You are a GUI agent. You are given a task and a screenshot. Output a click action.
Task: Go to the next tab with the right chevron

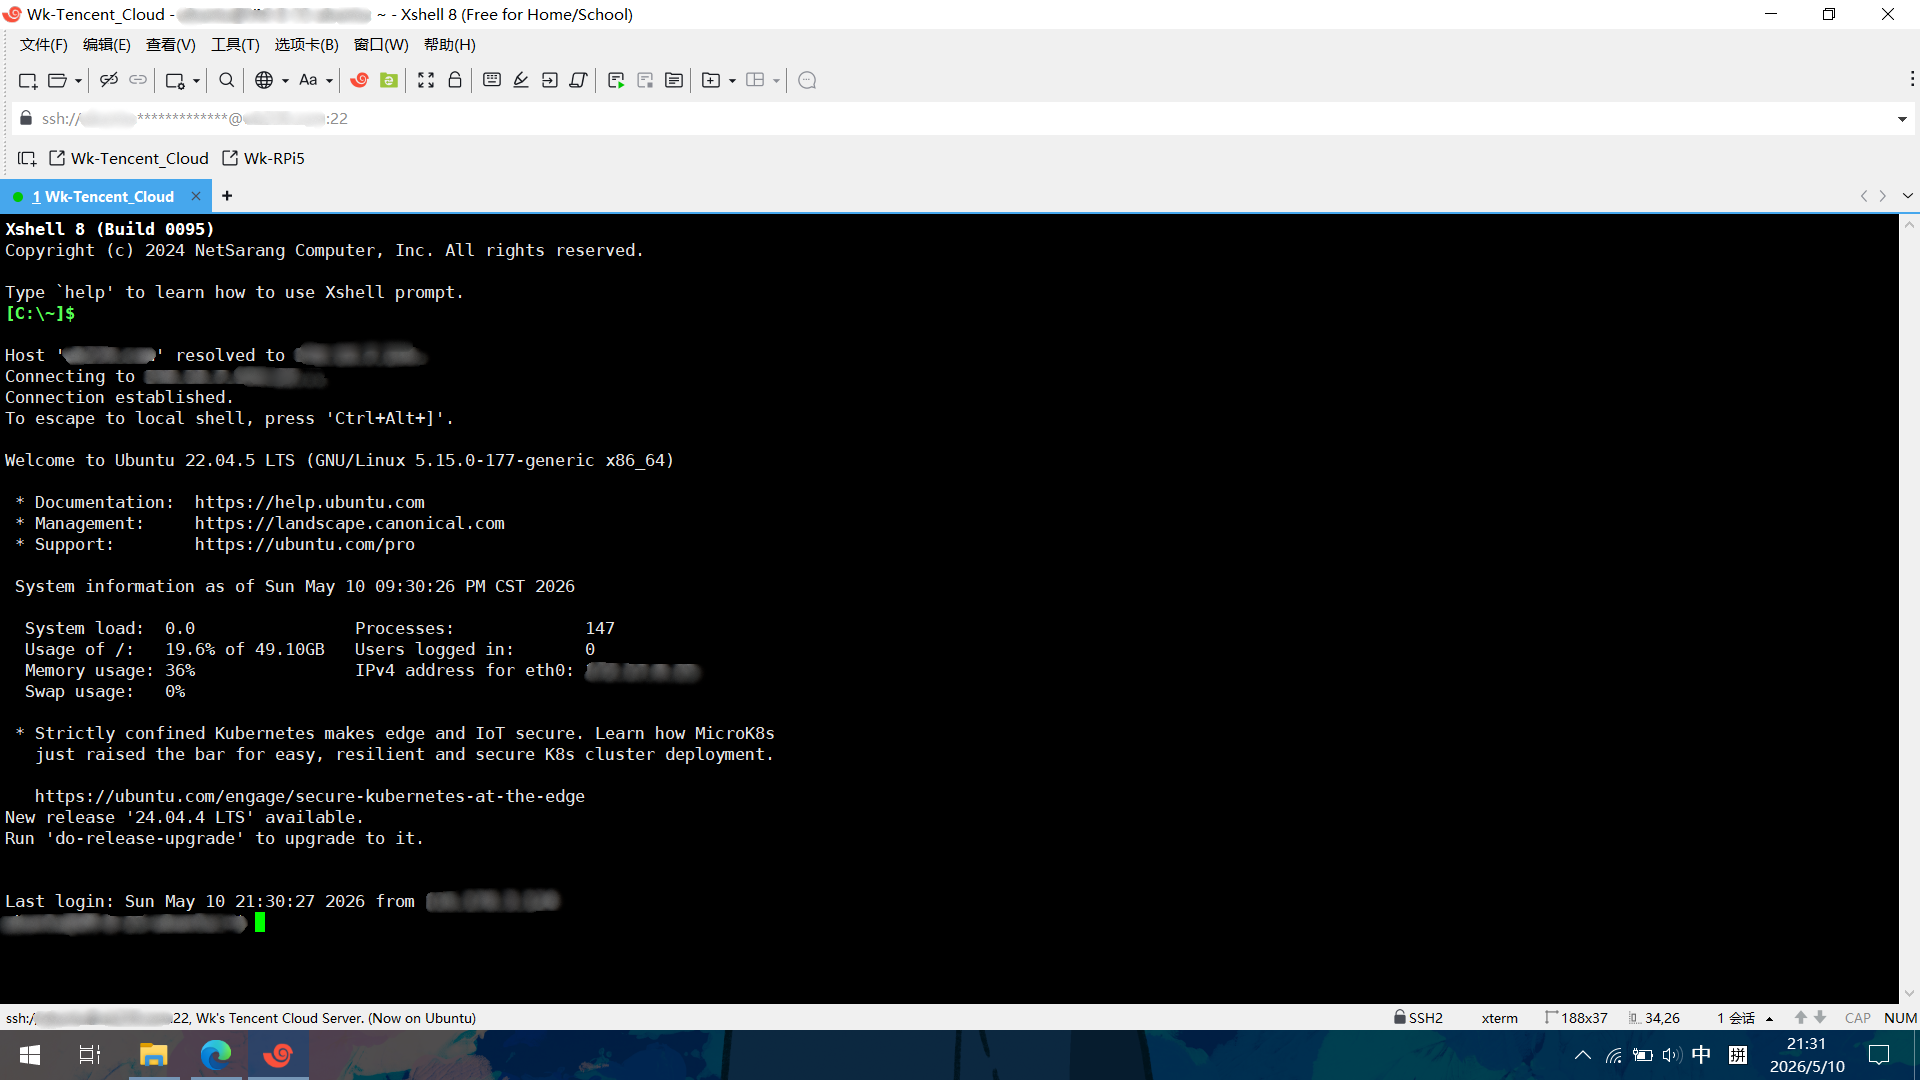pos(1883,196)
